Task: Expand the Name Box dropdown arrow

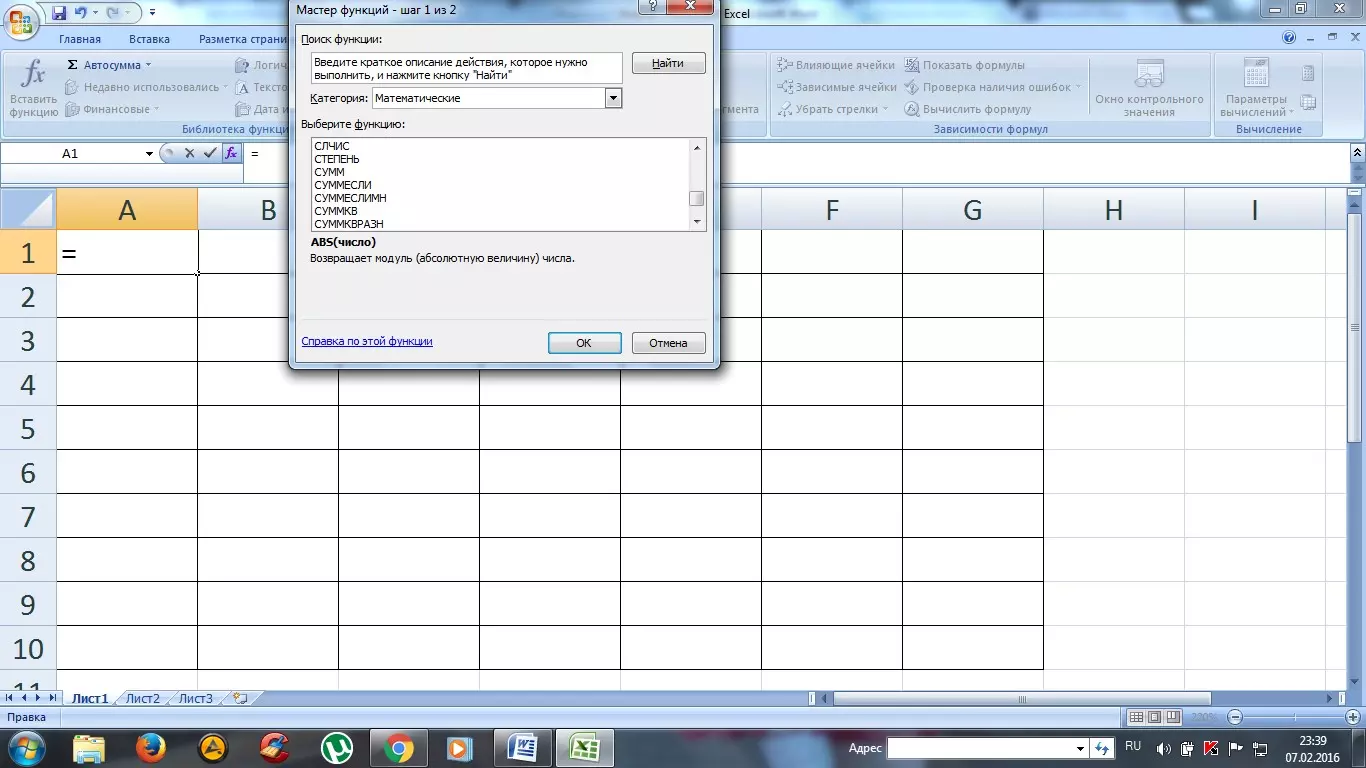Action: (149, 154)
